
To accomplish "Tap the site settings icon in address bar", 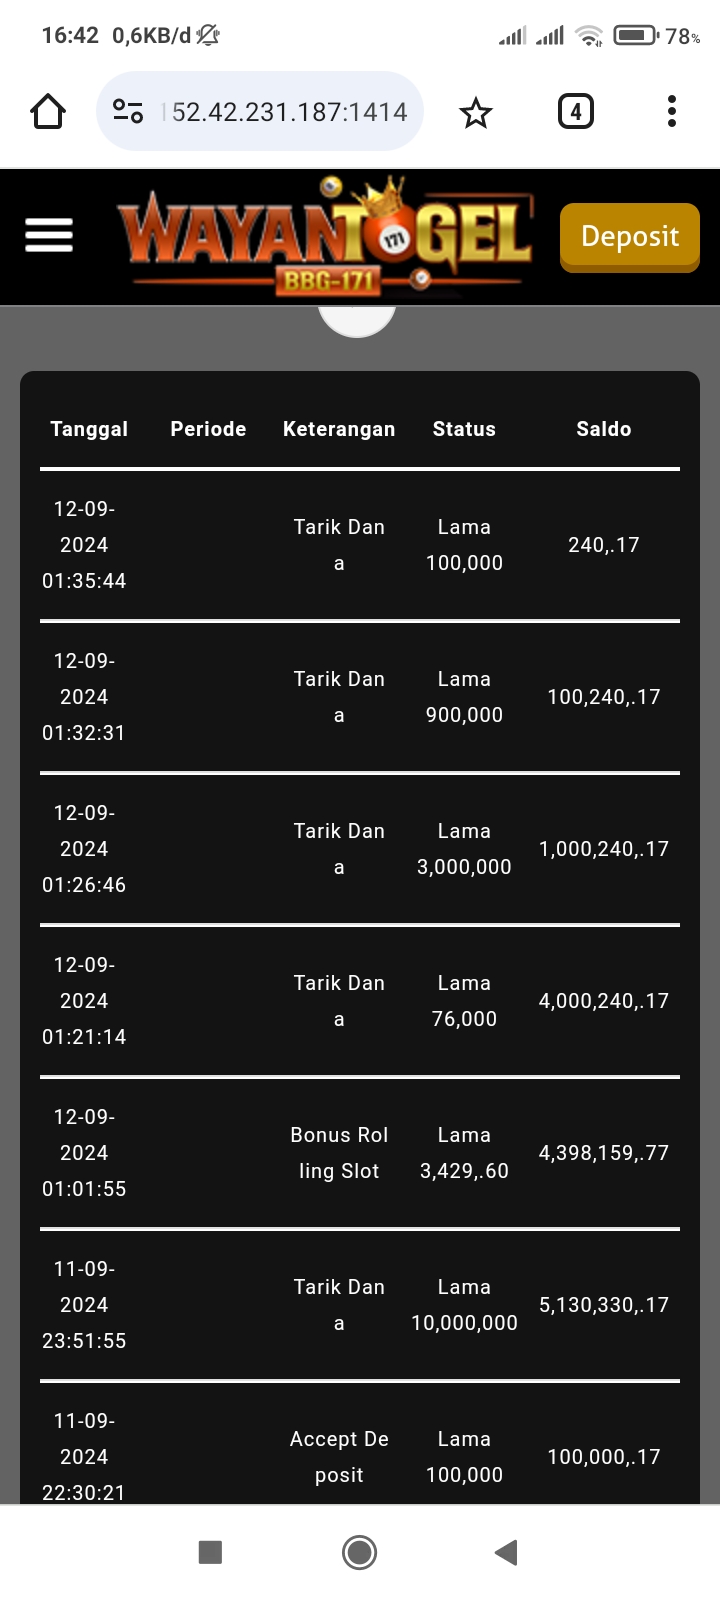I will [128, 112].
